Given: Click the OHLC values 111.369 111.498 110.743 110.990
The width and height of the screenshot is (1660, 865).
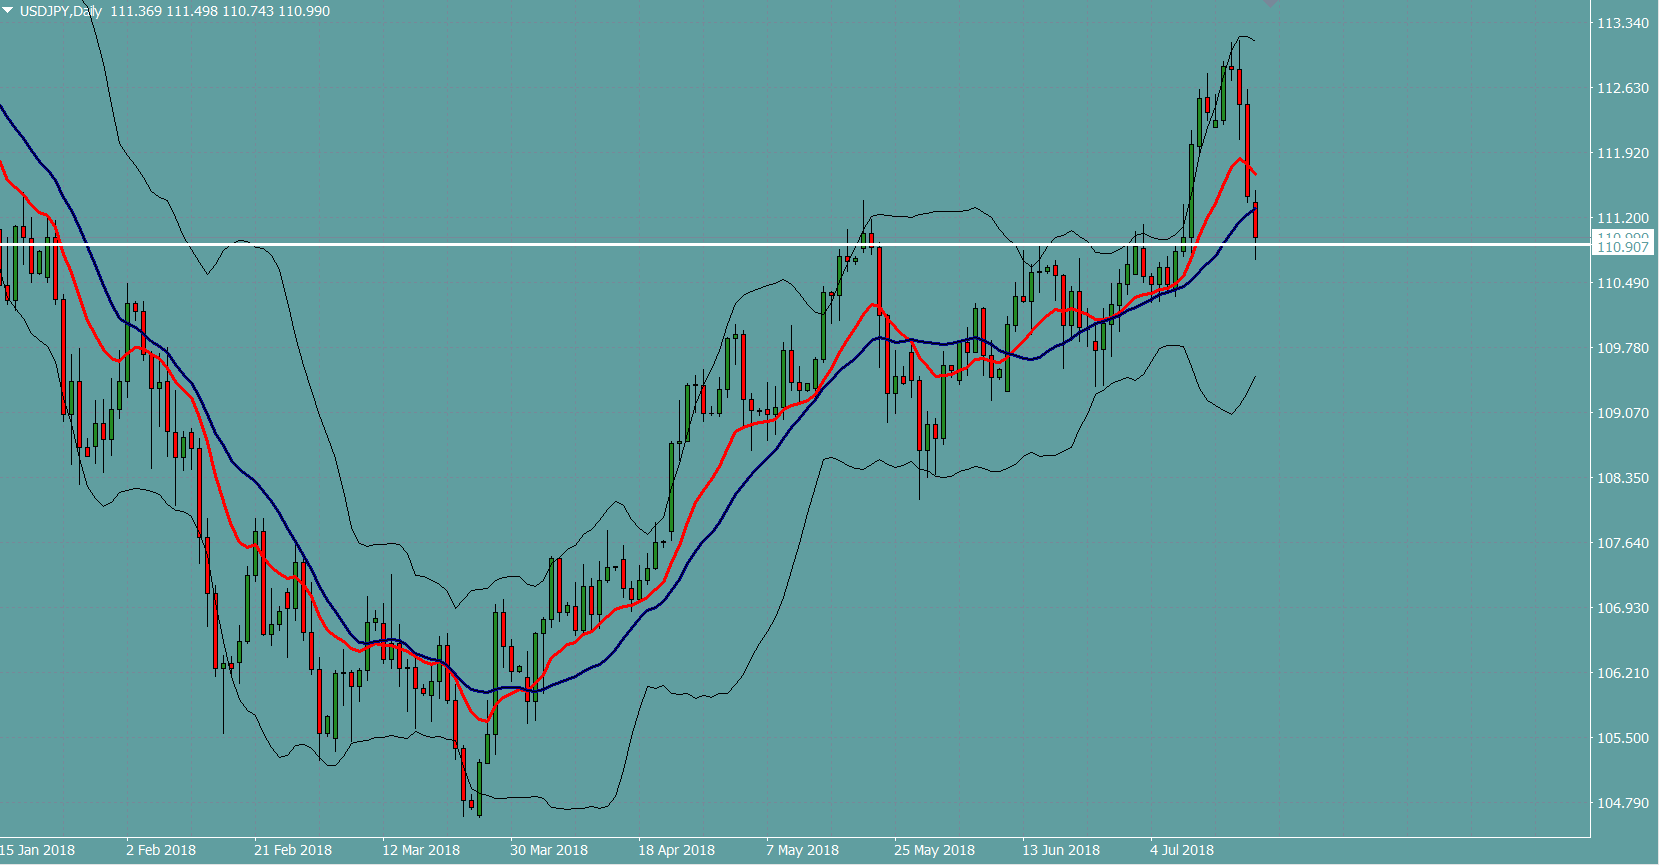Looking at the screenshot, I should [220, 11].
